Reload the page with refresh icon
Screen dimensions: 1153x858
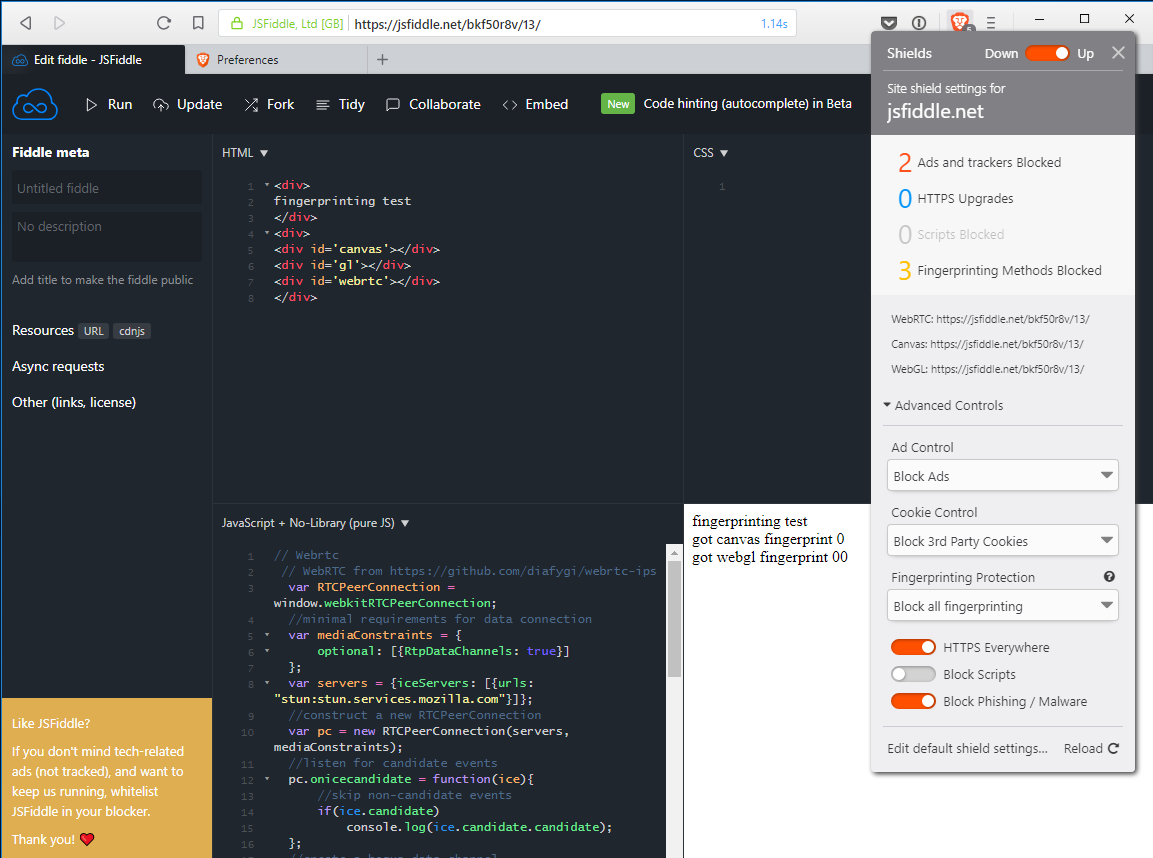pos(163,23)
